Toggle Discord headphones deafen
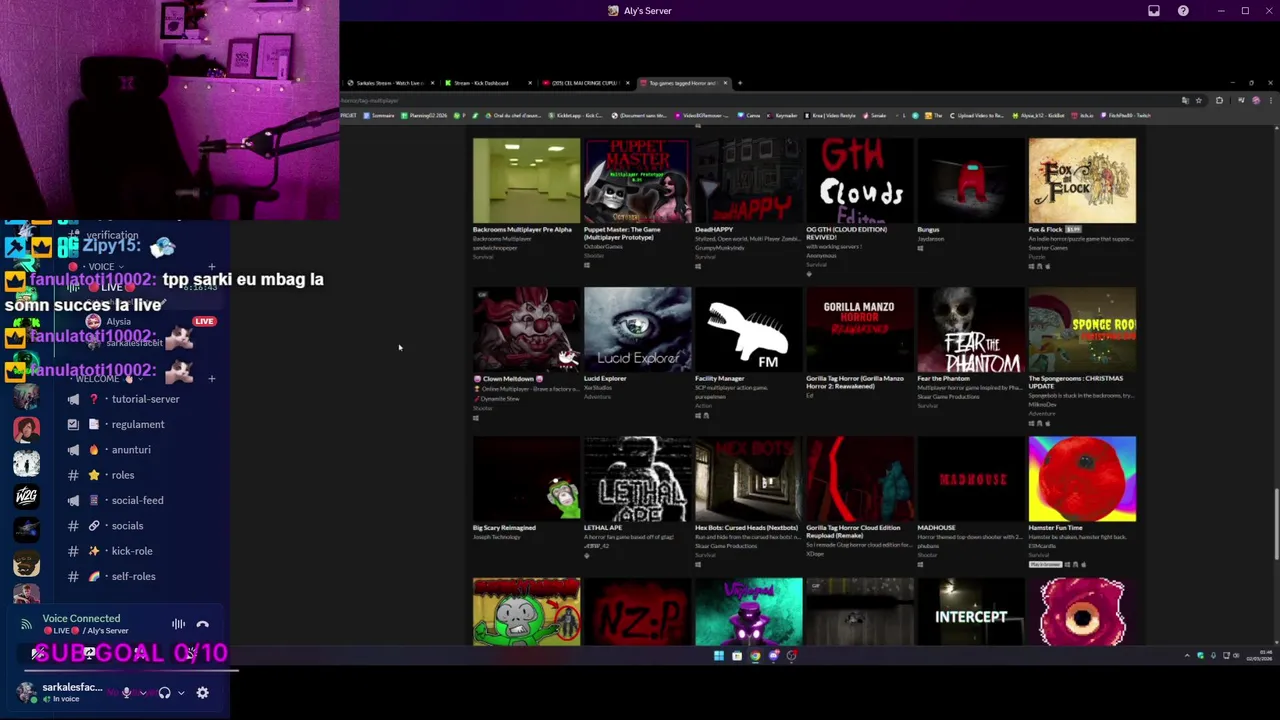1280x720 pixels. point(165,692)
